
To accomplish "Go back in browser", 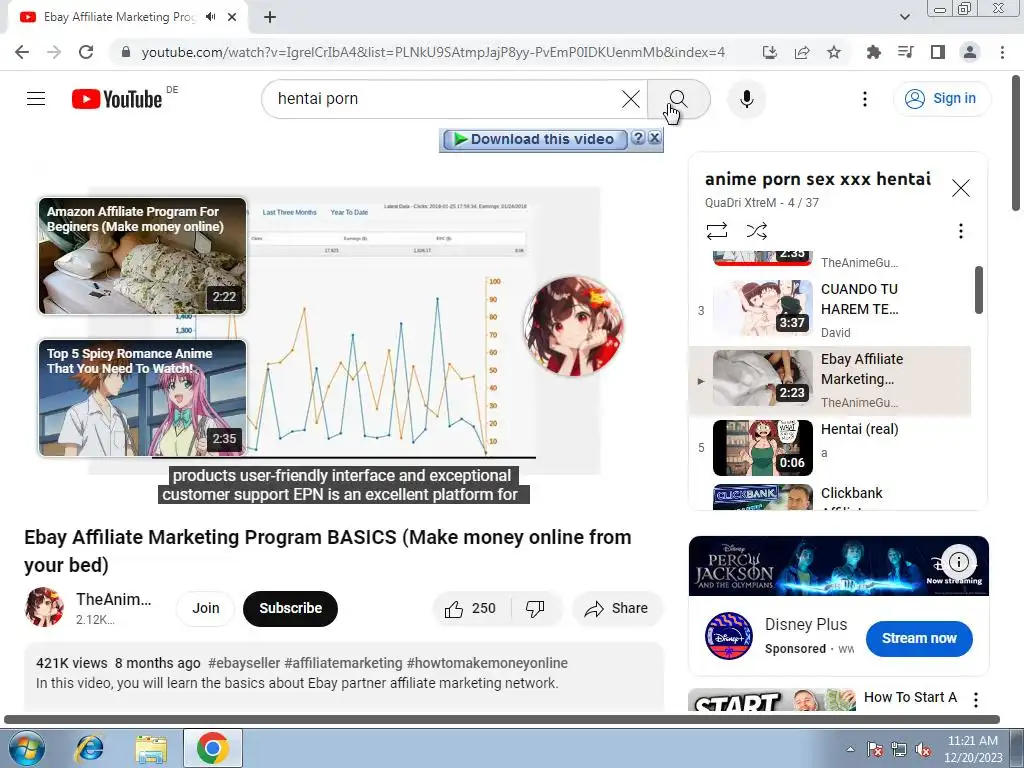I will tap(22, 52).
